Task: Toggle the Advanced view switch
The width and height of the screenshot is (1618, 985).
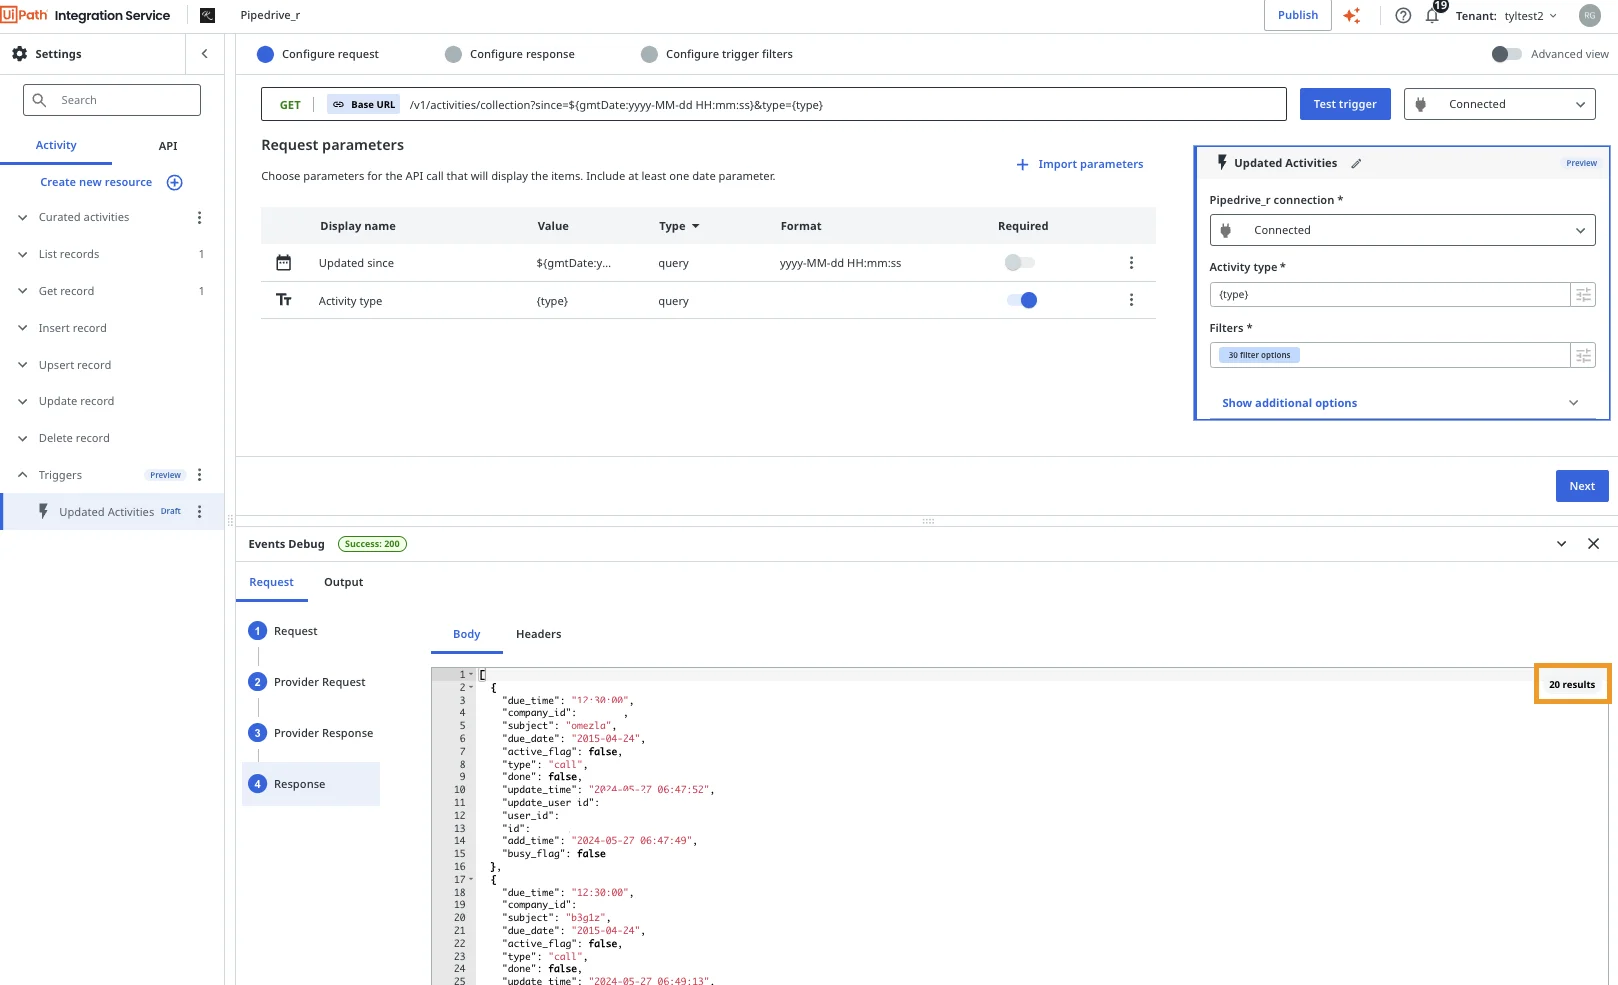Action: pos(1506,54)
